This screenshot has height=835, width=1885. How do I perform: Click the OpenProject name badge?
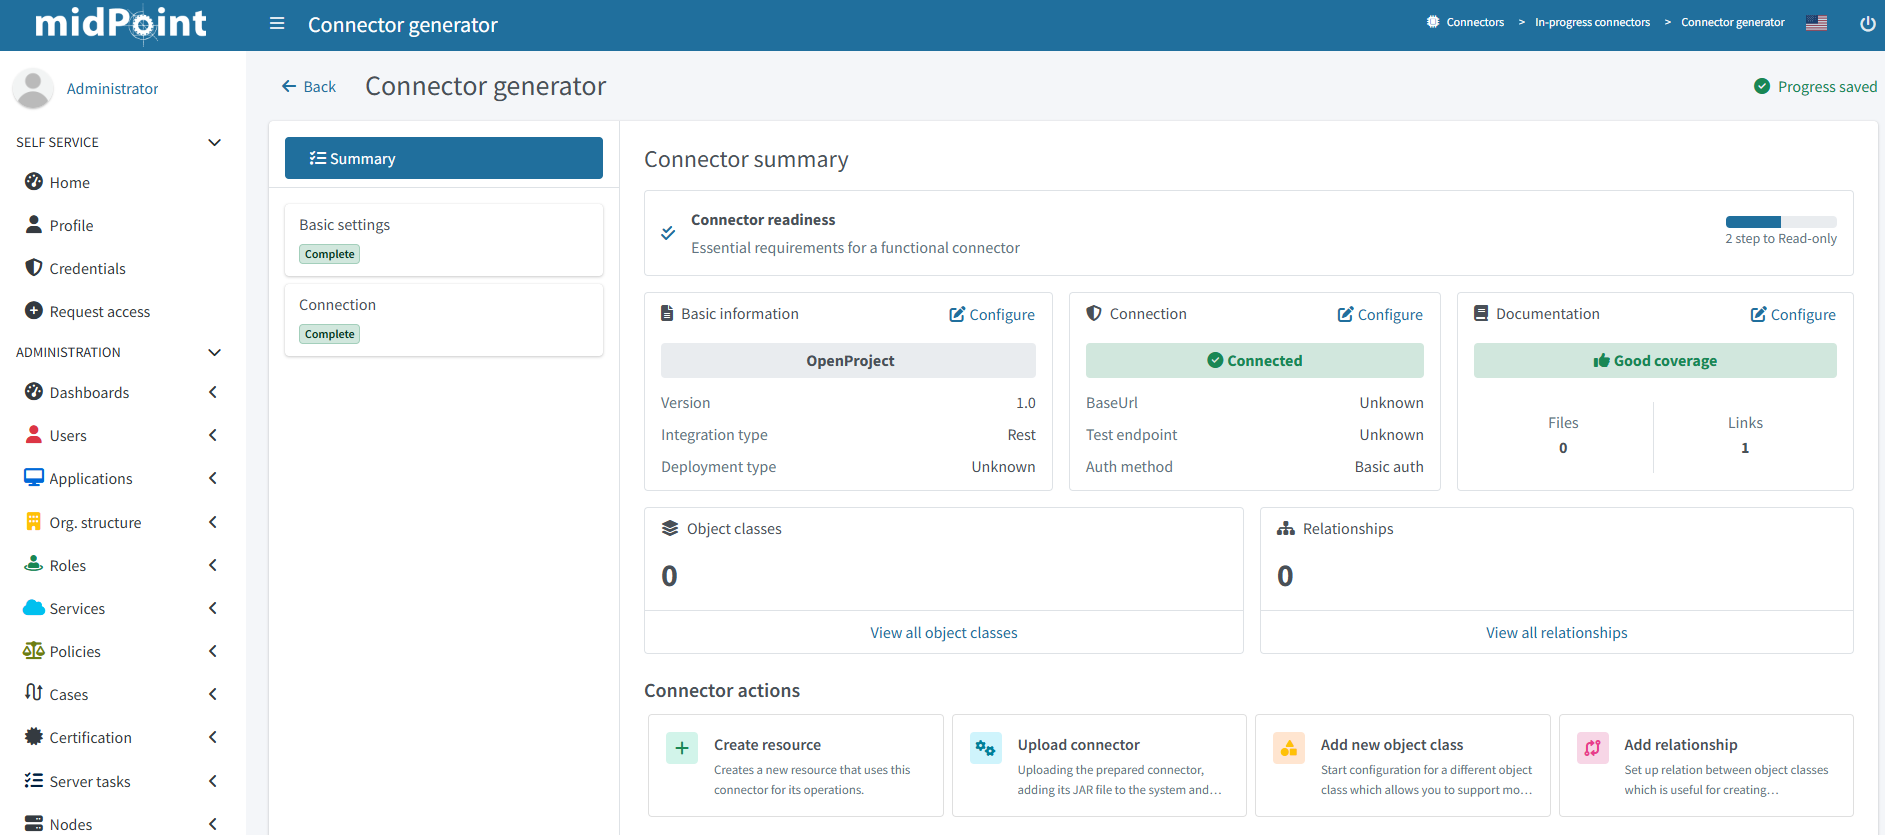coord(848,360)
